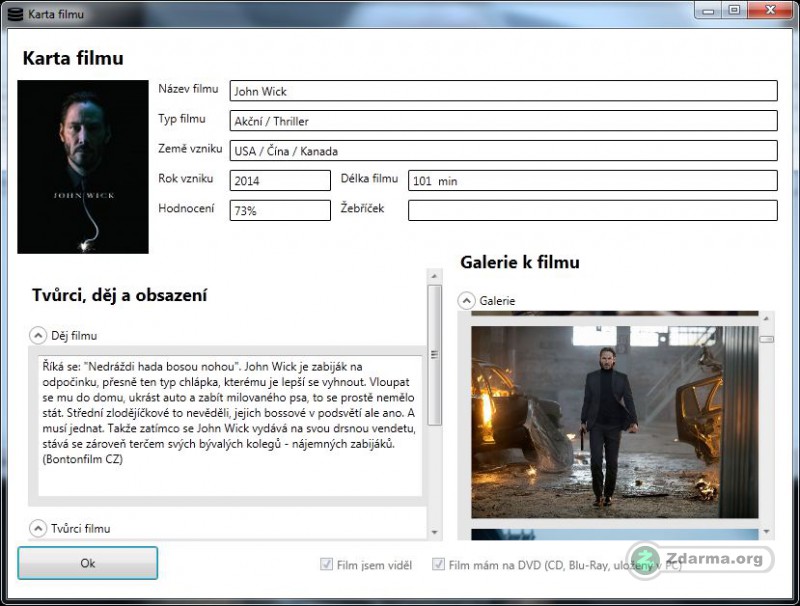Click the Země vzniku field
Viewport: 800px width, 606px height.
(x=504, y=150)
